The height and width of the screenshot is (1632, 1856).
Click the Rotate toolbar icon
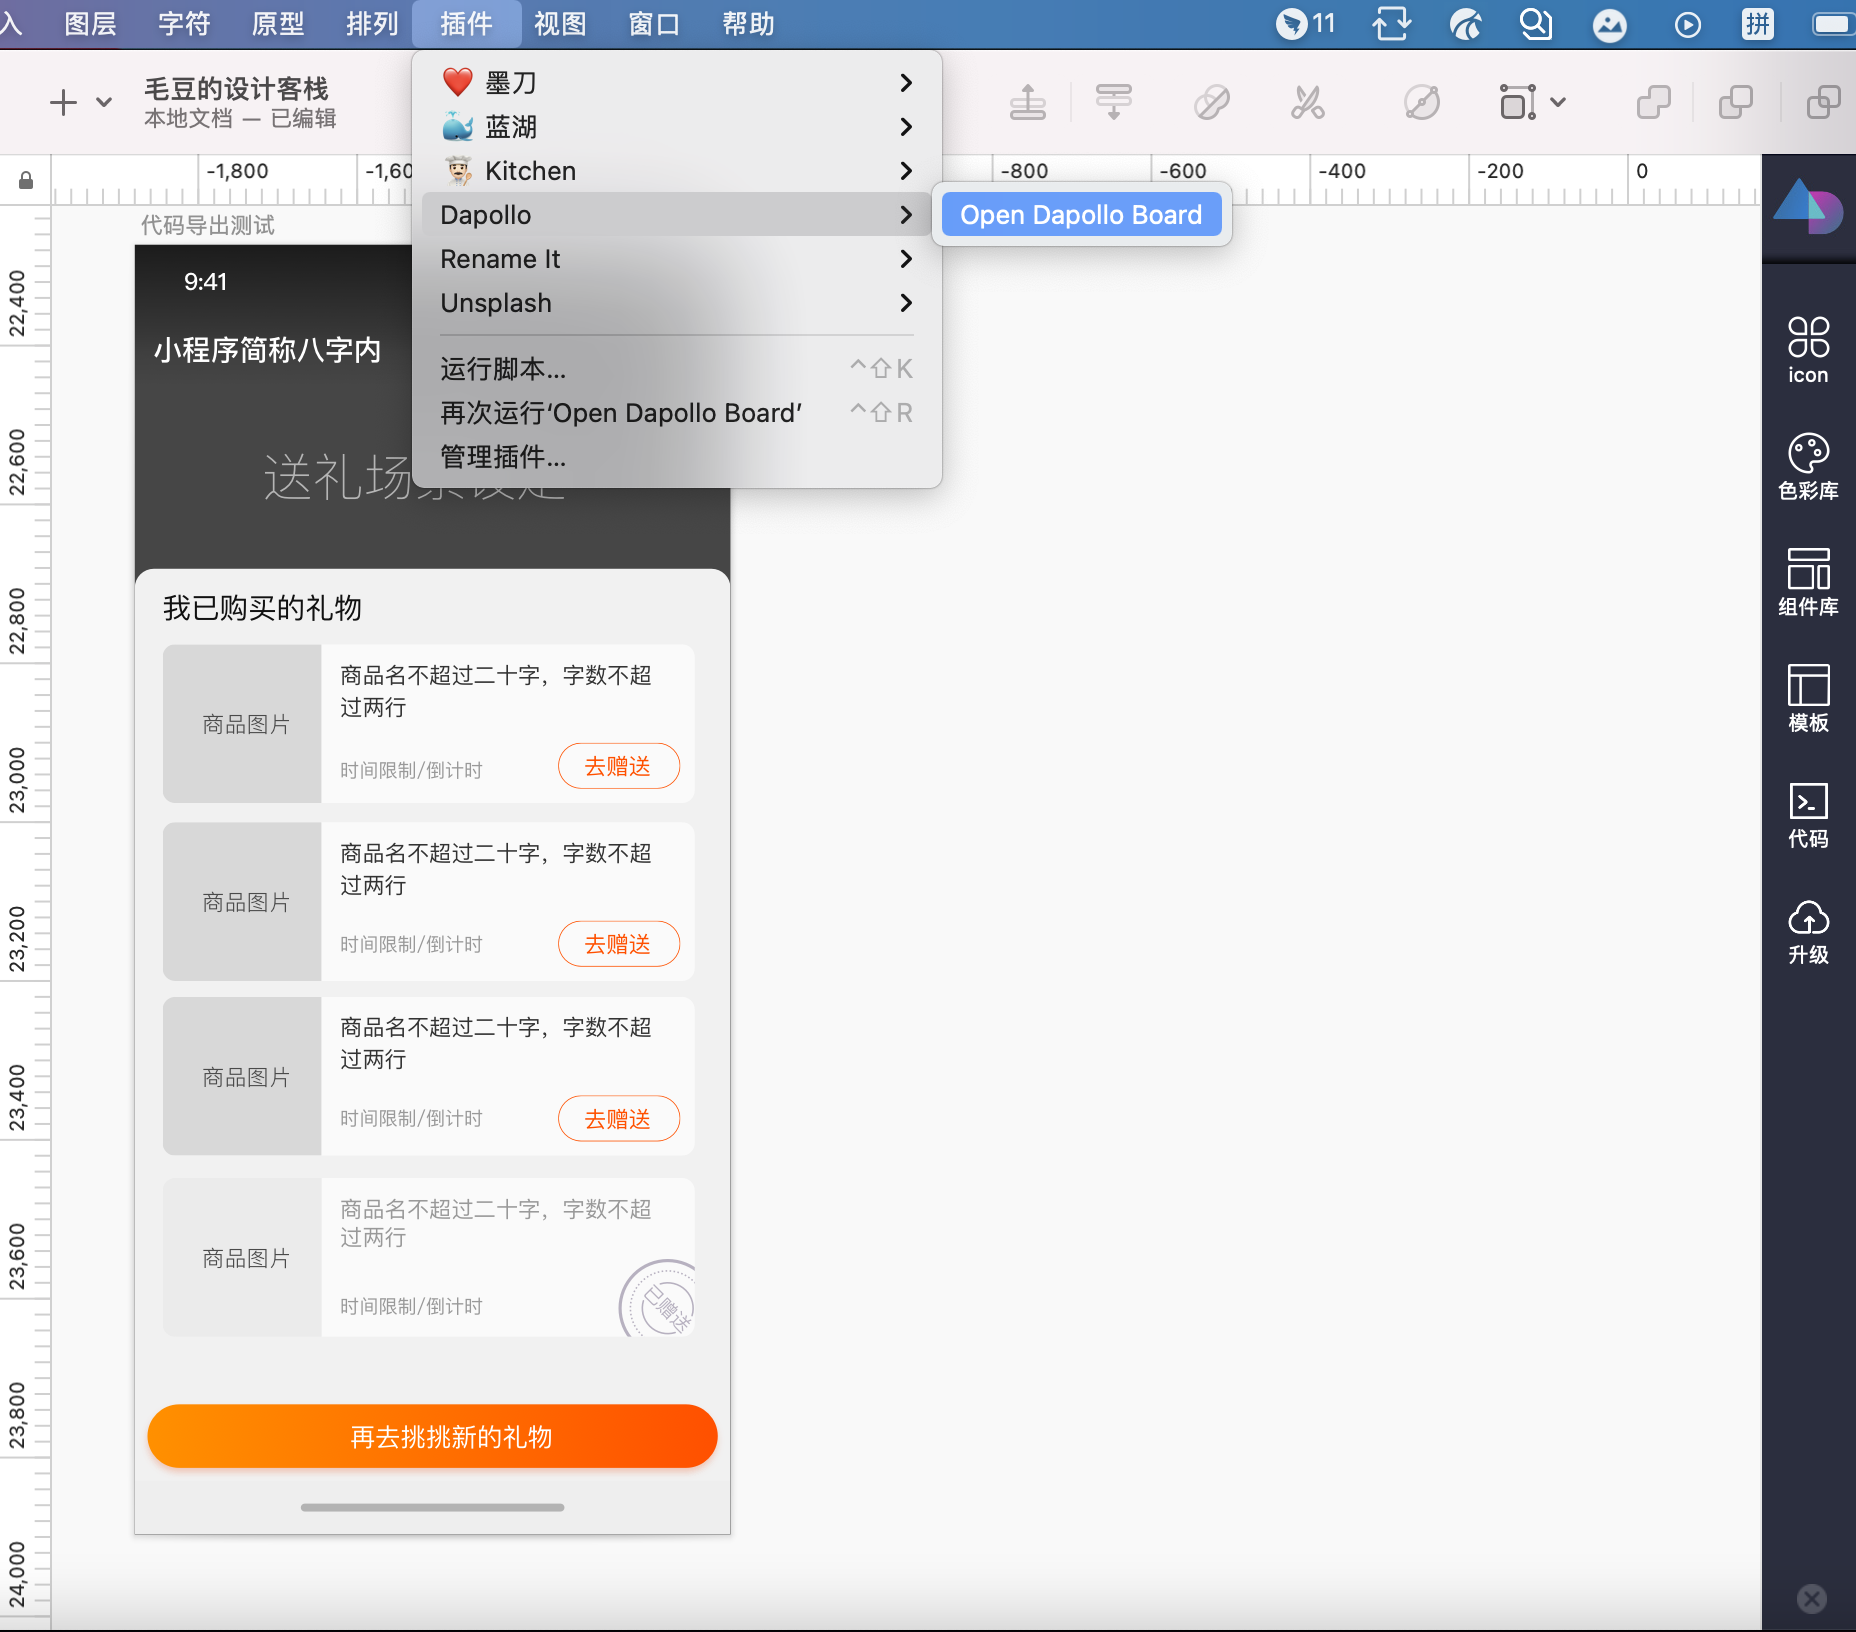1421,102
